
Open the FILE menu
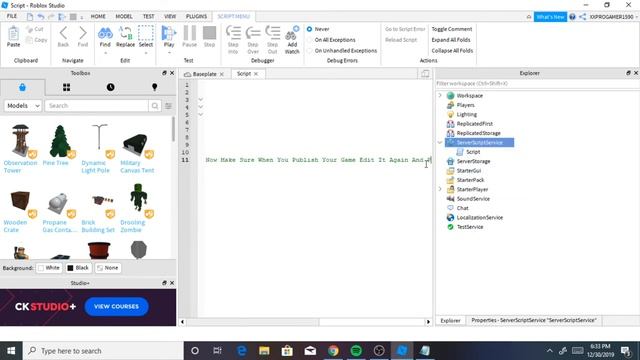click(12, 16)
